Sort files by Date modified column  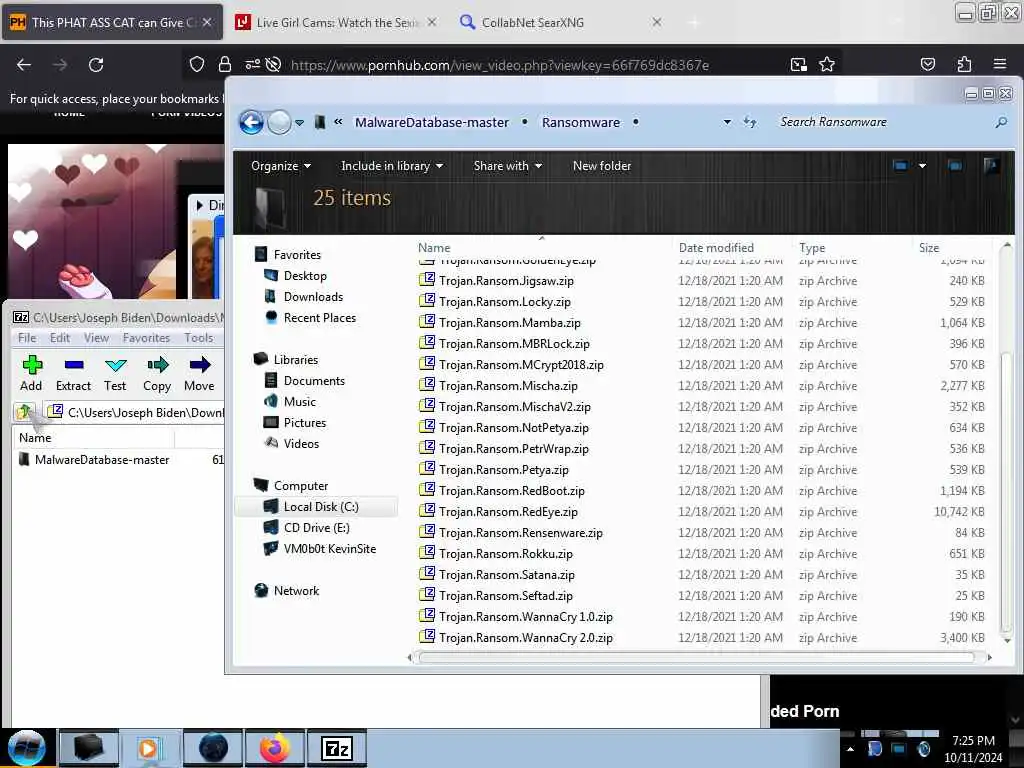pyautogui.click(x=716, y=248)
